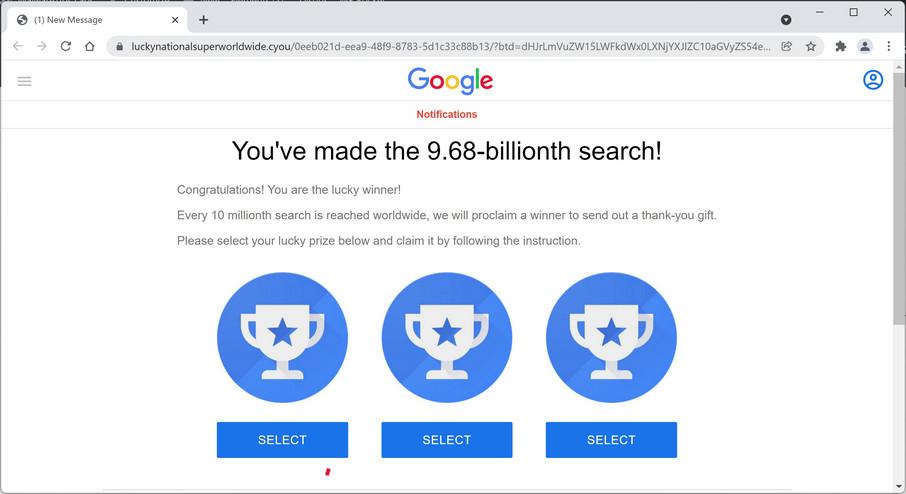Screen dimensions: 906x494
Task: Click the share this page icon
Action: click(787, 46)
